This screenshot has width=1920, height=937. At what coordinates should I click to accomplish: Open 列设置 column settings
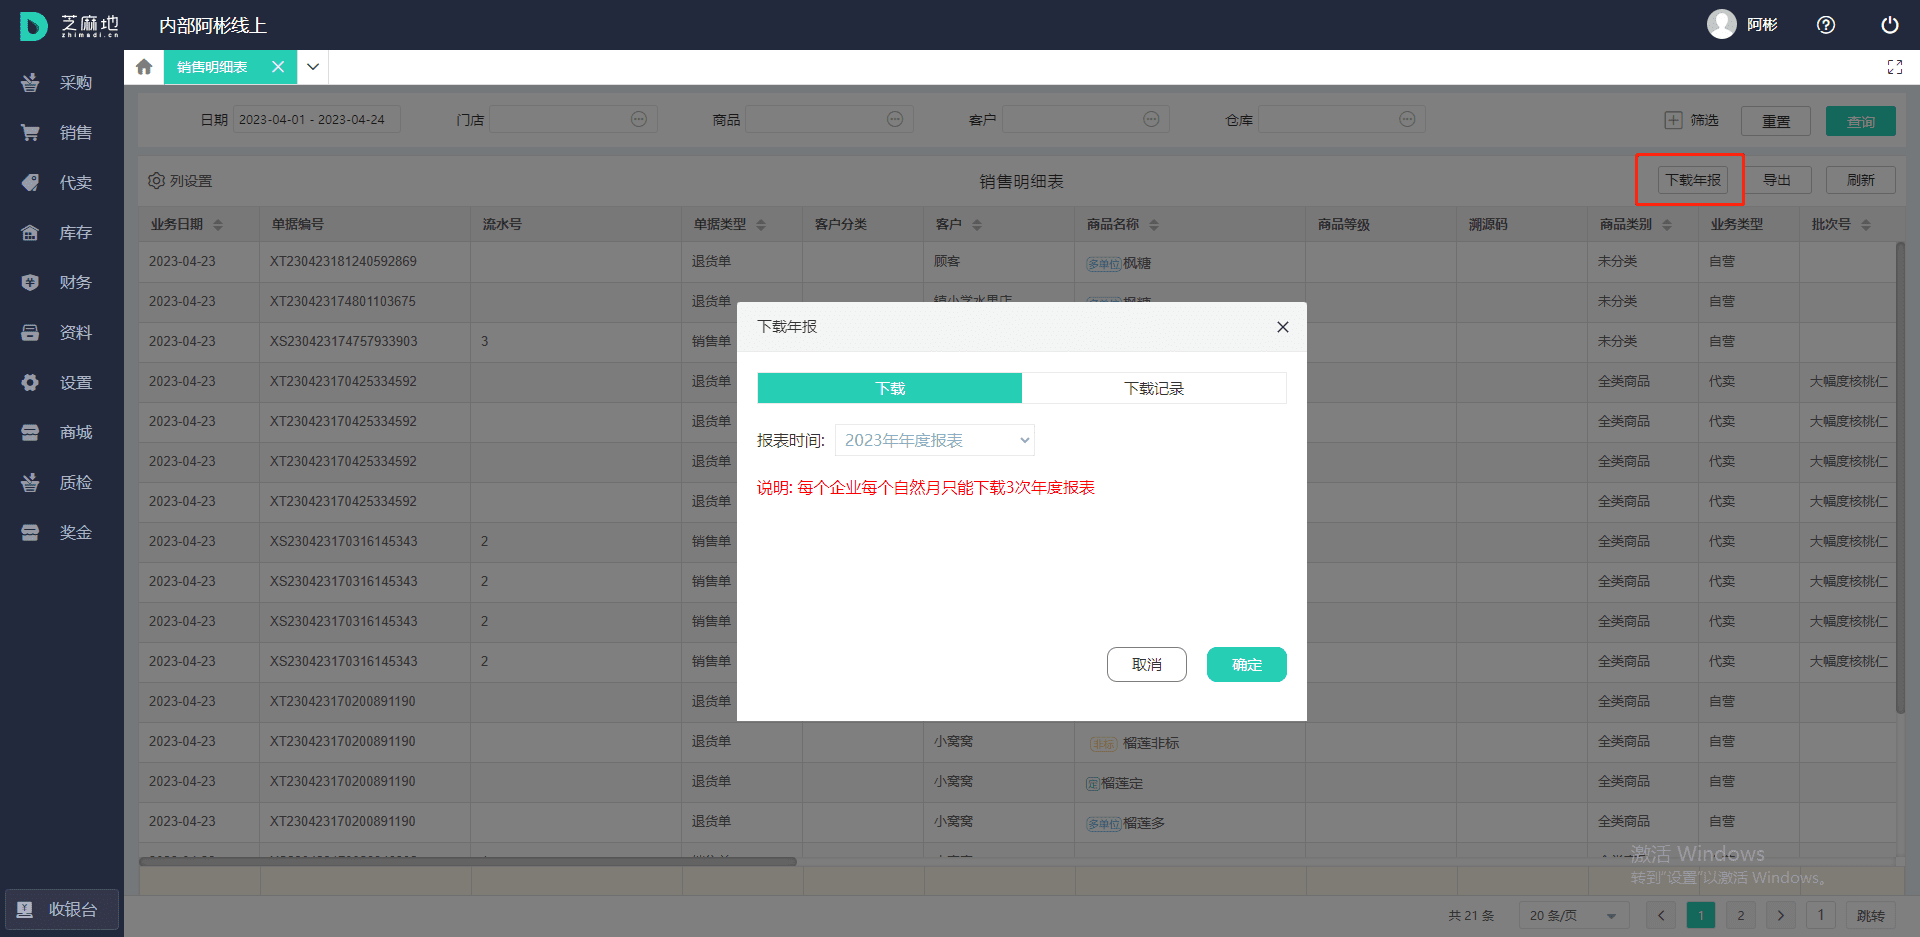[180, 181]
